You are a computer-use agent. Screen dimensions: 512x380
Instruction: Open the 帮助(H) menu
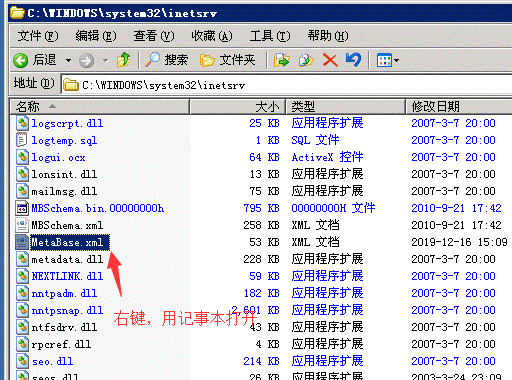(x=328, y=36)
